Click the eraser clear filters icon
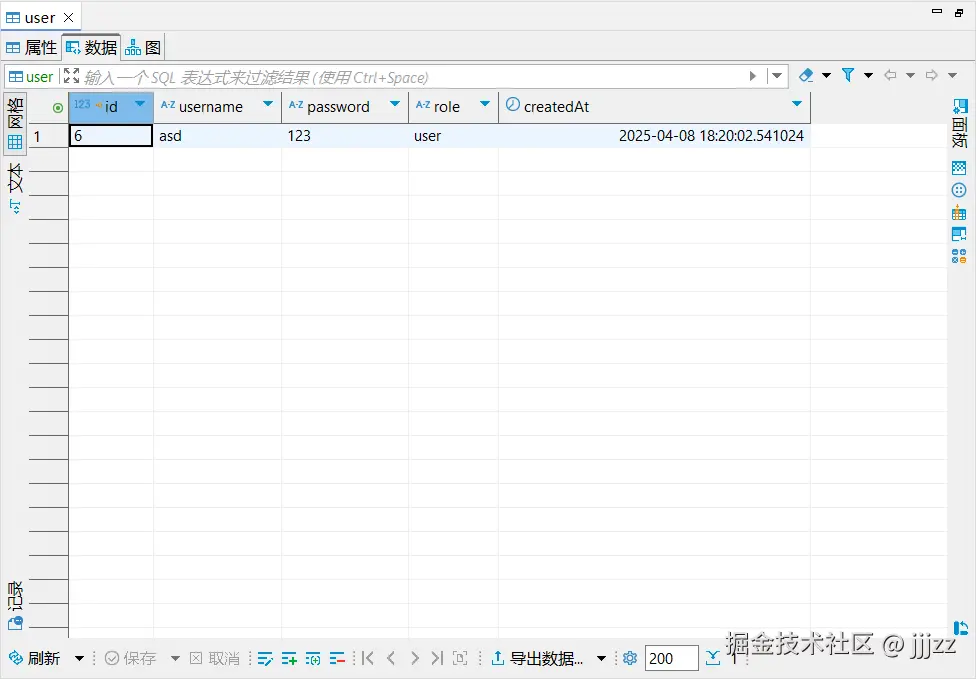976x679 pixels. pyautogui.click(x=806, y=75)
